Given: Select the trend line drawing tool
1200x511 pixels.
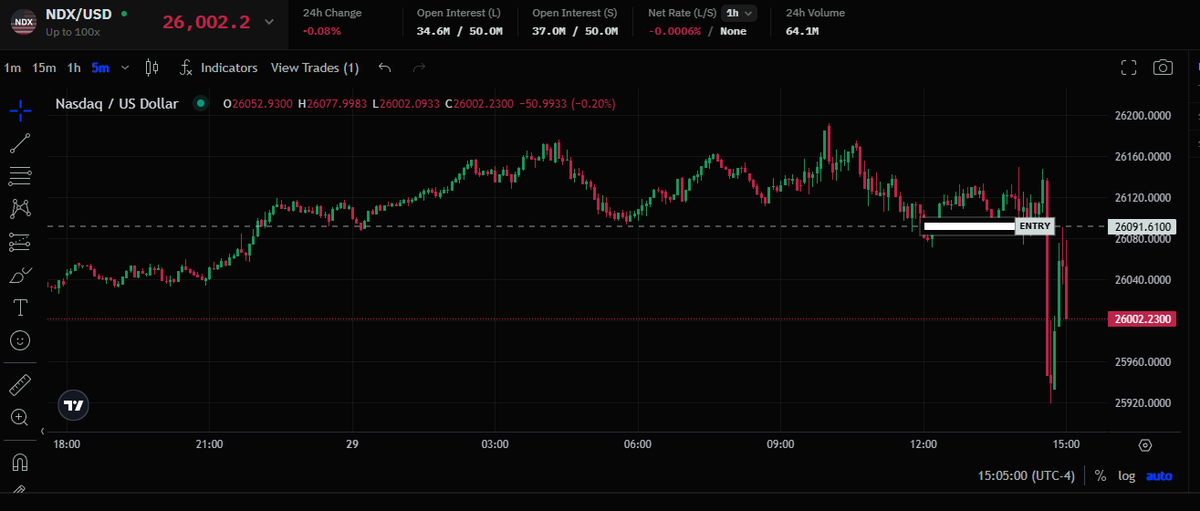Looking at the screenshot, I should [20, 143].
